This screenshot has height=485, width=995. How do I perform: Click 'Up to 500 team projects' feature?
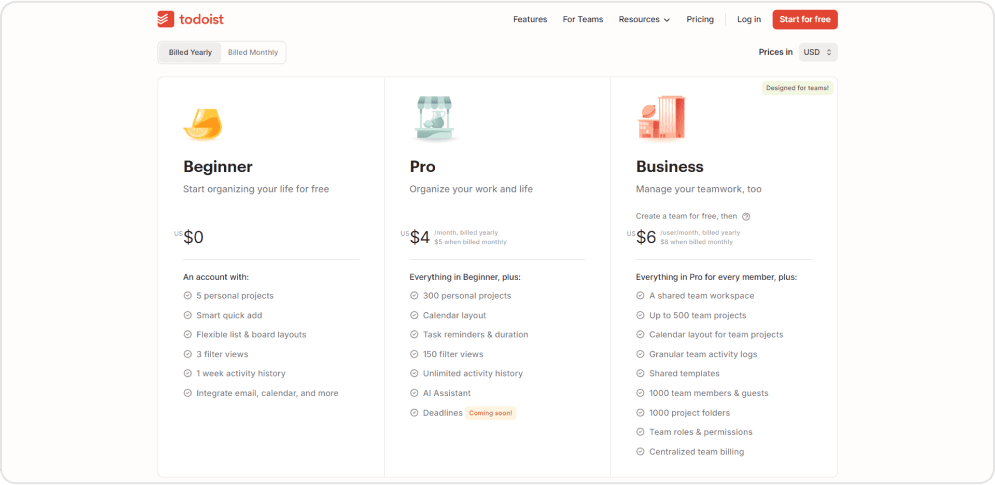(697, 316)
